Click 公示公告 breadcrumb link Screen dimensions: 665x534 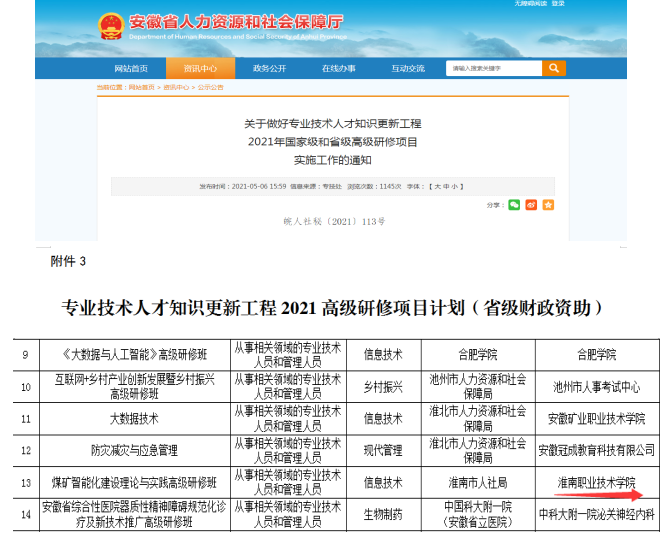coord(210,88)
